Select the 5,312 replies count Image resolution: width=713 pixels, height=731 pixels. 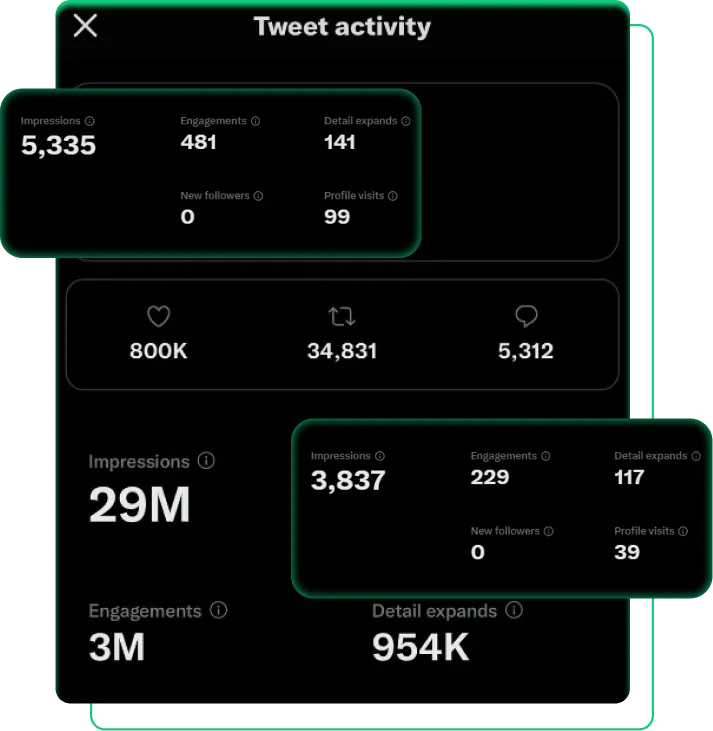[526, 351]
